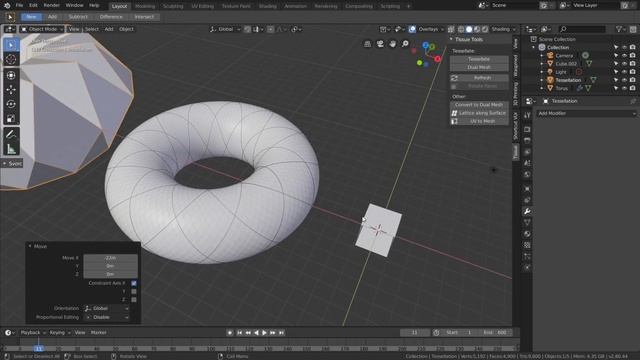
Task: Switch to solid shading mode
Action: pyautogui.click(x=469, y=29)
